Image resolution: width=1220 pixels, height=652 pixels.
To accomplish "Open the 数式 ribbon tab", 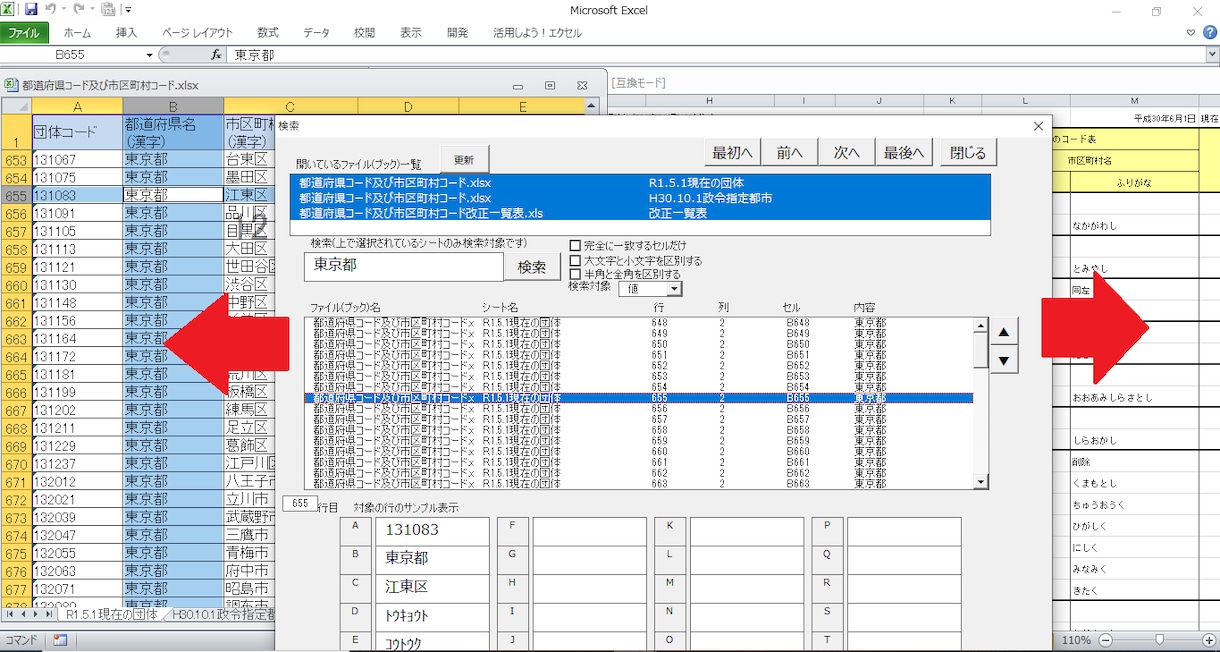I will [x=268, y=33].
